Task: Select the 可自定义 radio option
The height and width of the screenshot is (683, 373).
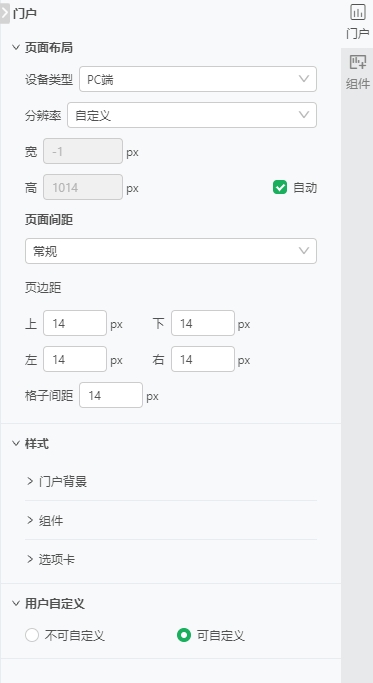Action: [183, 635]
